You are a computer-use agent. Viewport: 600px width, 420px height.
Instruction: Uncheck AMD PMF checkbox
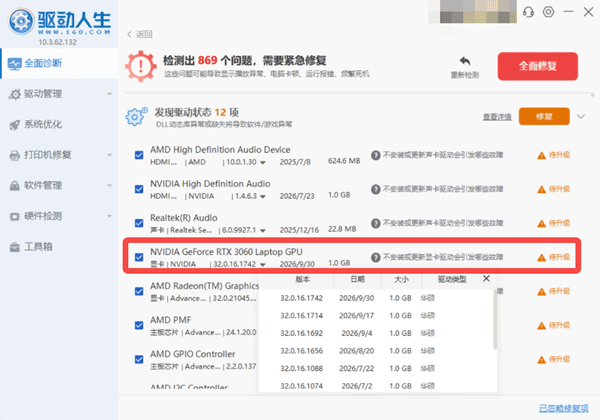(139, 325)
